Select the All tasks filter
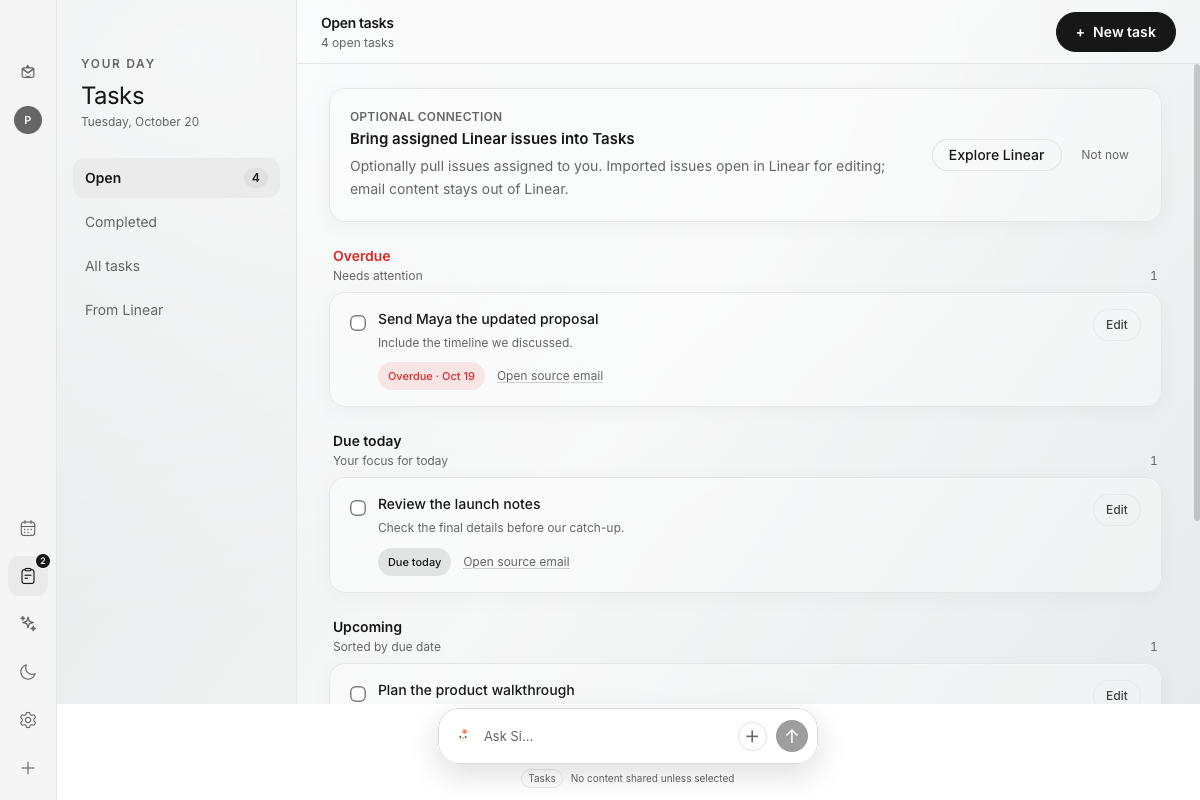 (x=176, y=266)
